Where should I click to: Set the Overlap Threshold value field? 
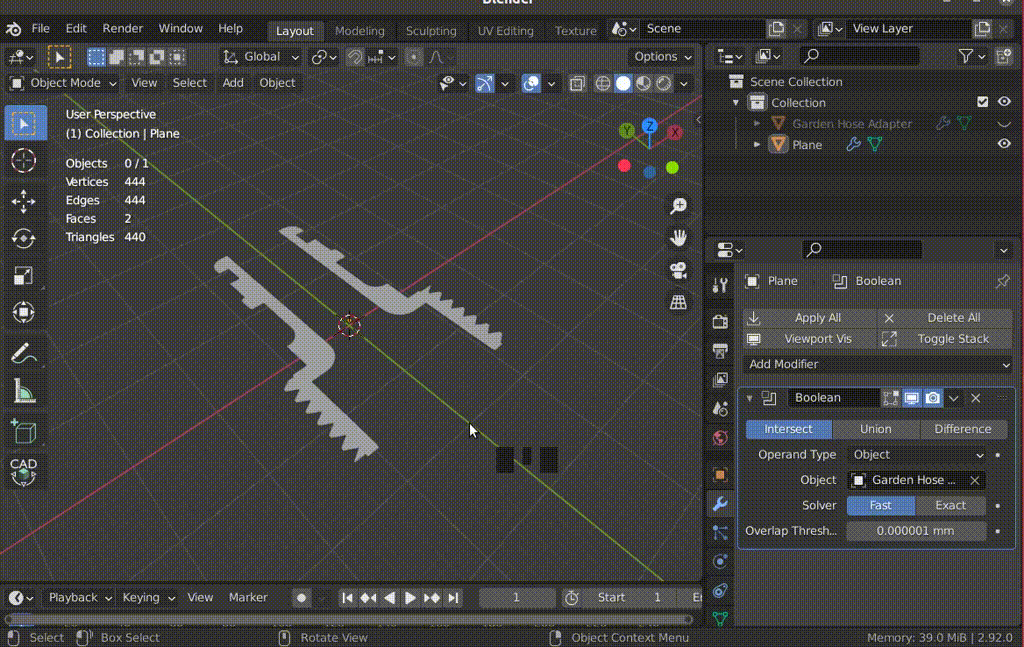point(916,531)
